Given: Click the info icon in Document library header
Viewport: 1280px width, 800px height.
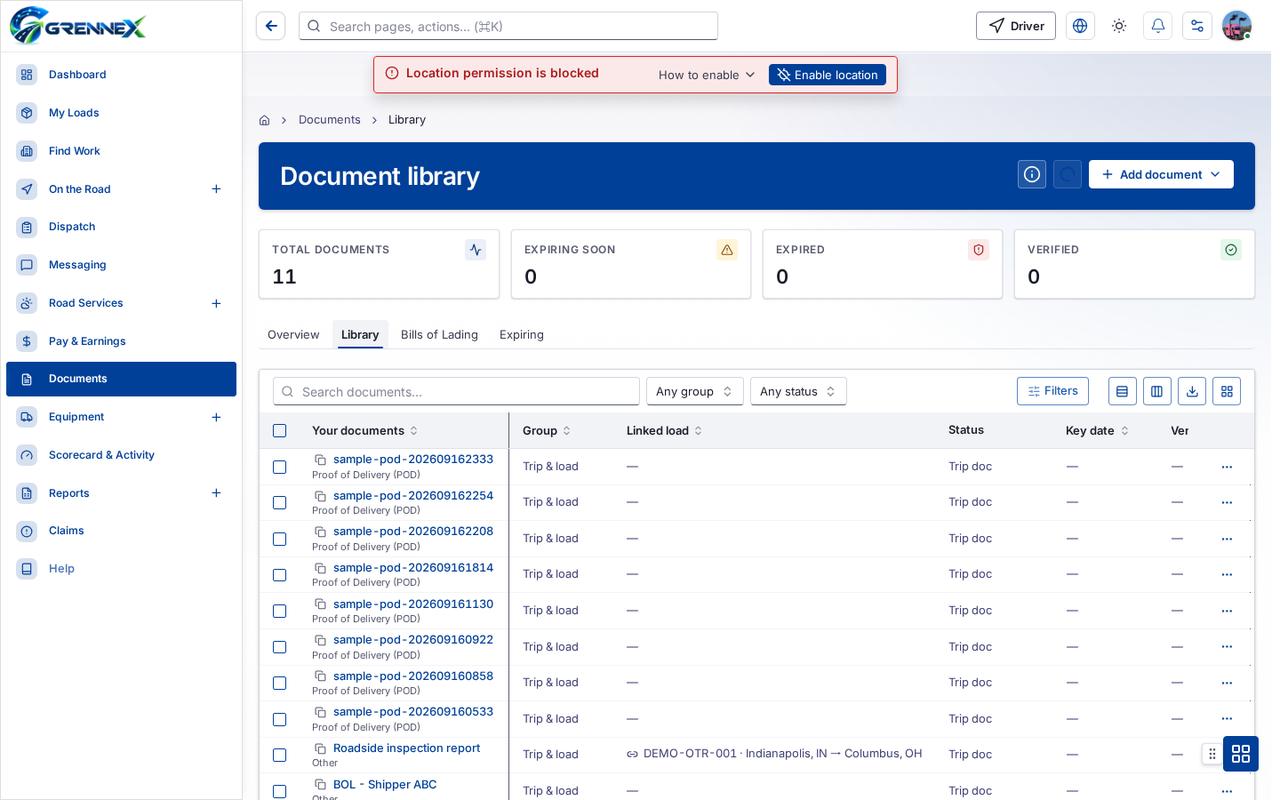Looking at the screenshot, I should pos(1032,174).
